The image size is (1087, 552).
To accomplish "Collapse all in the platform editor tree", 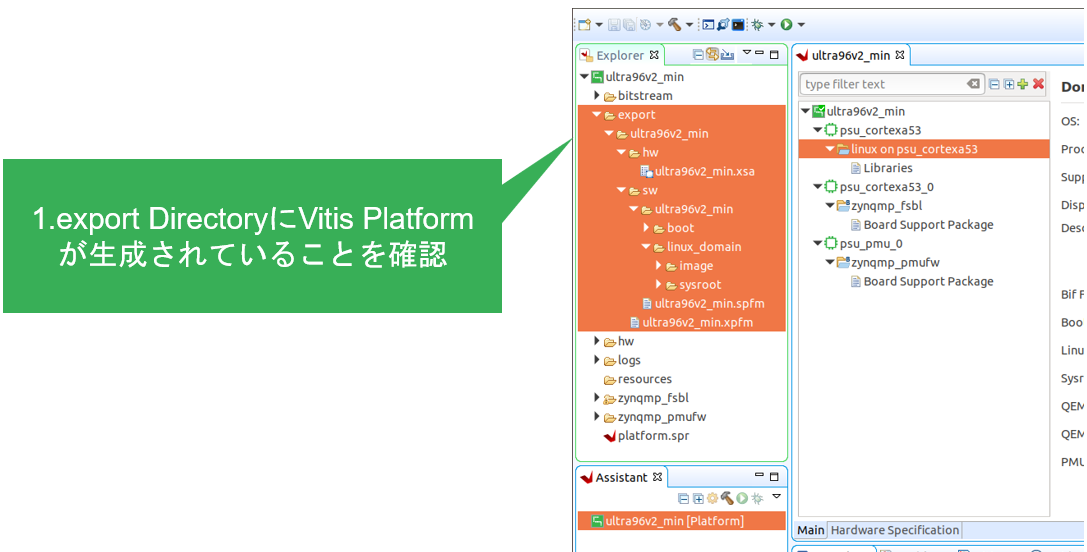I will pos(995,84).
